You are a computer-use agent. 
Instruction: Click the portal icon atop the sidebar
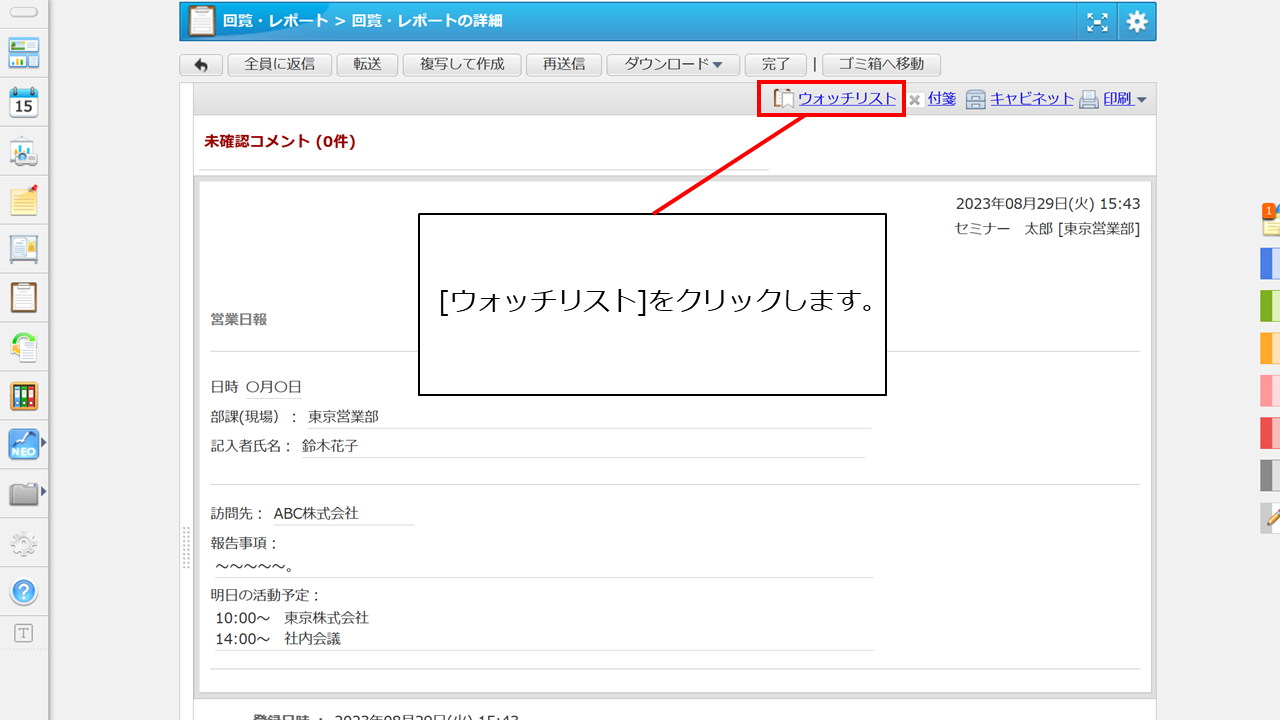click(24, 53)
